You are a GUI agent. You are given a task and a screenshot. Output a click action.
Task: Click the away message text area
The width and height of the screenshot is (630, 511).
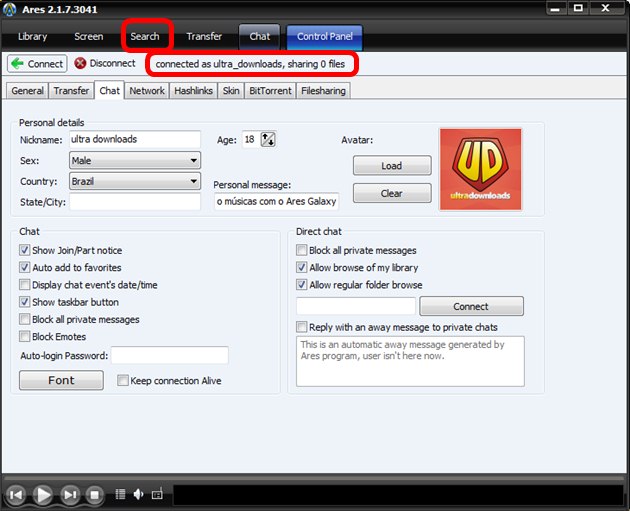pyautogui.click(x=410, y=361)
